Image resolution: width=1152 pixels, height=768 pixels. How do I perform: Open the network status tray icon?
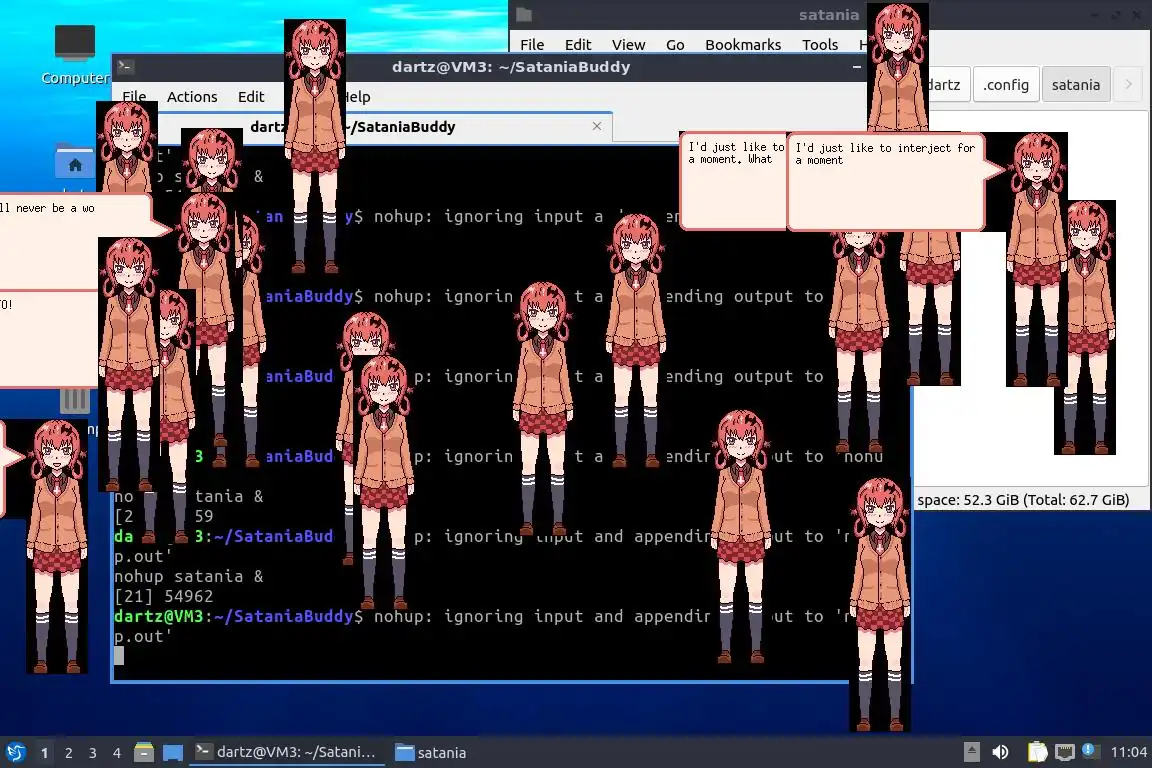(1065, 752)
